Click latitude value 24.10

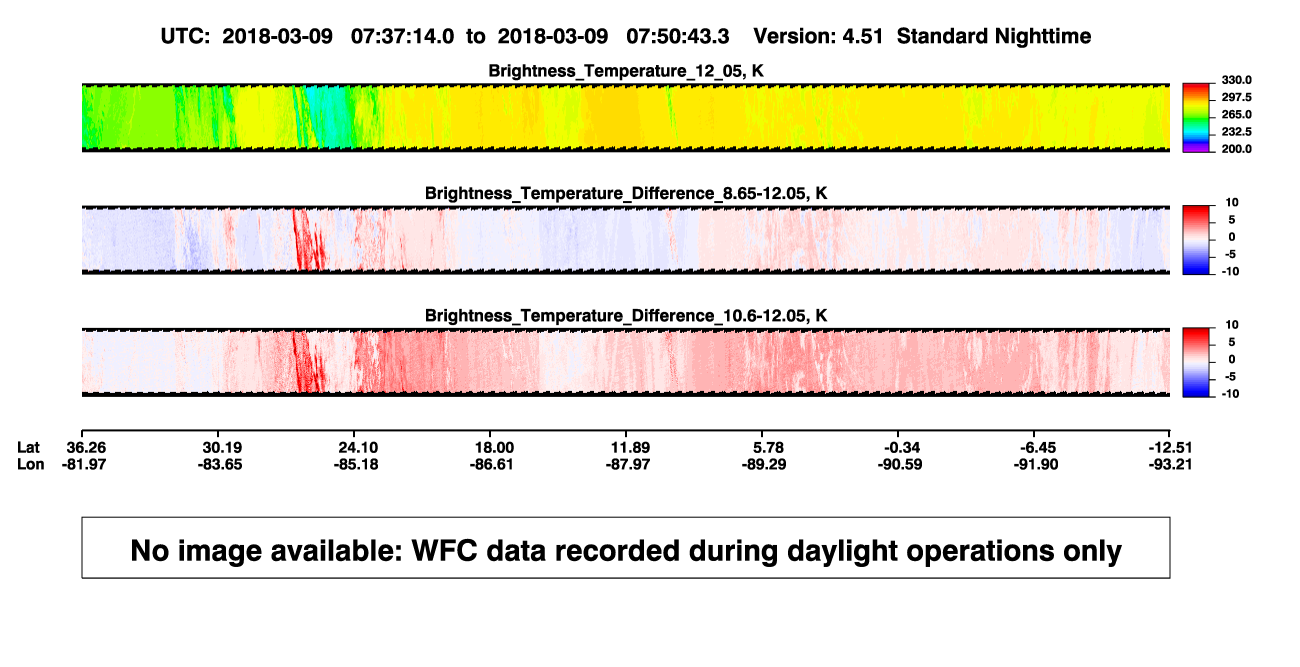[x=358, y=447]
